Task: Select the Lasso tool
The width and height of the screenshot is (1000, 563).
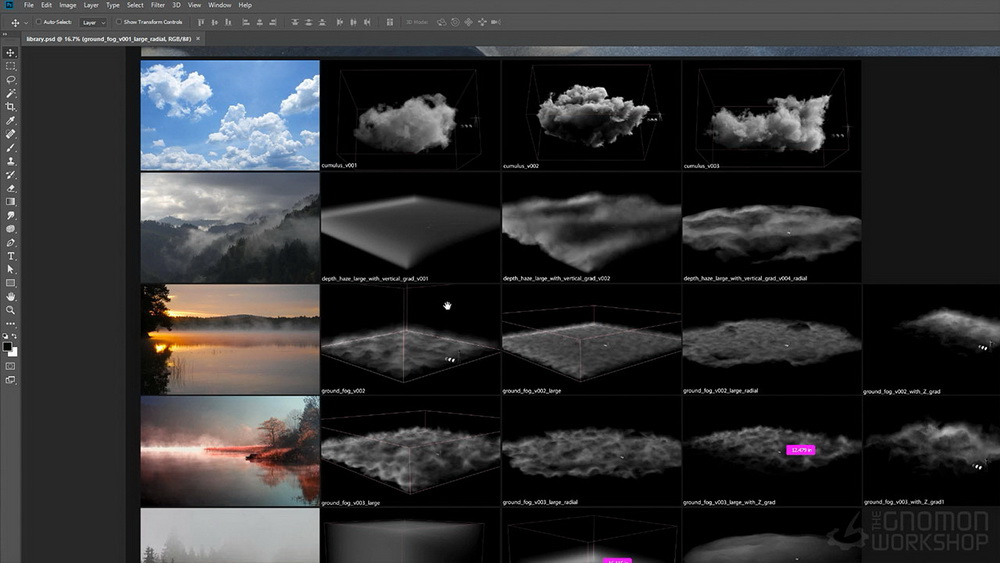Action: [11, 80]
